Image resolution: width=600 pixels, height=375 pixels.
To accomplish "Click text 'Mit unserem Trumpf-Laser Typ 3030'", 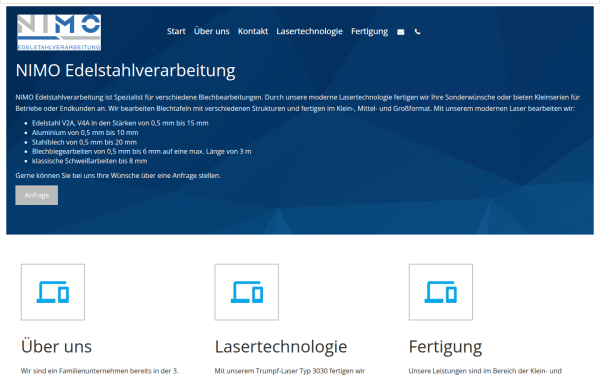I will tap(290, 371).
